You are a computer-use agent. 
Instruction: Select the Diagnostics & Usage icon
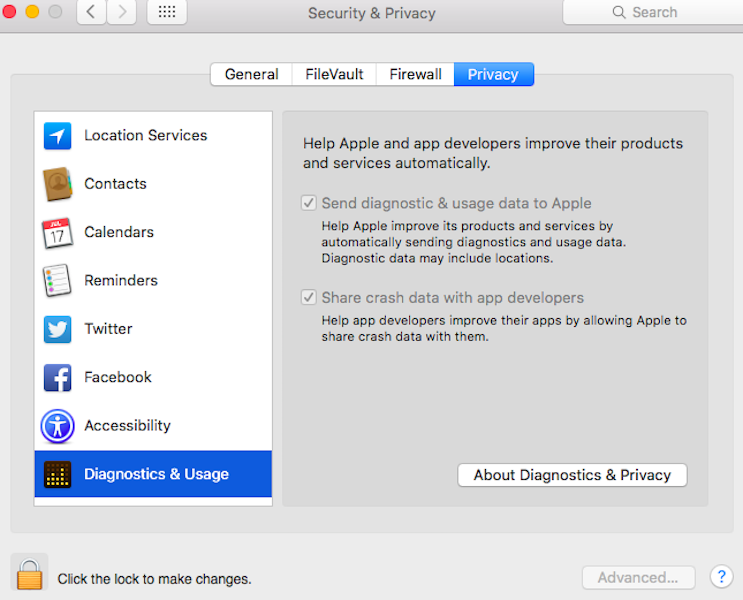[x=57, y=474]
